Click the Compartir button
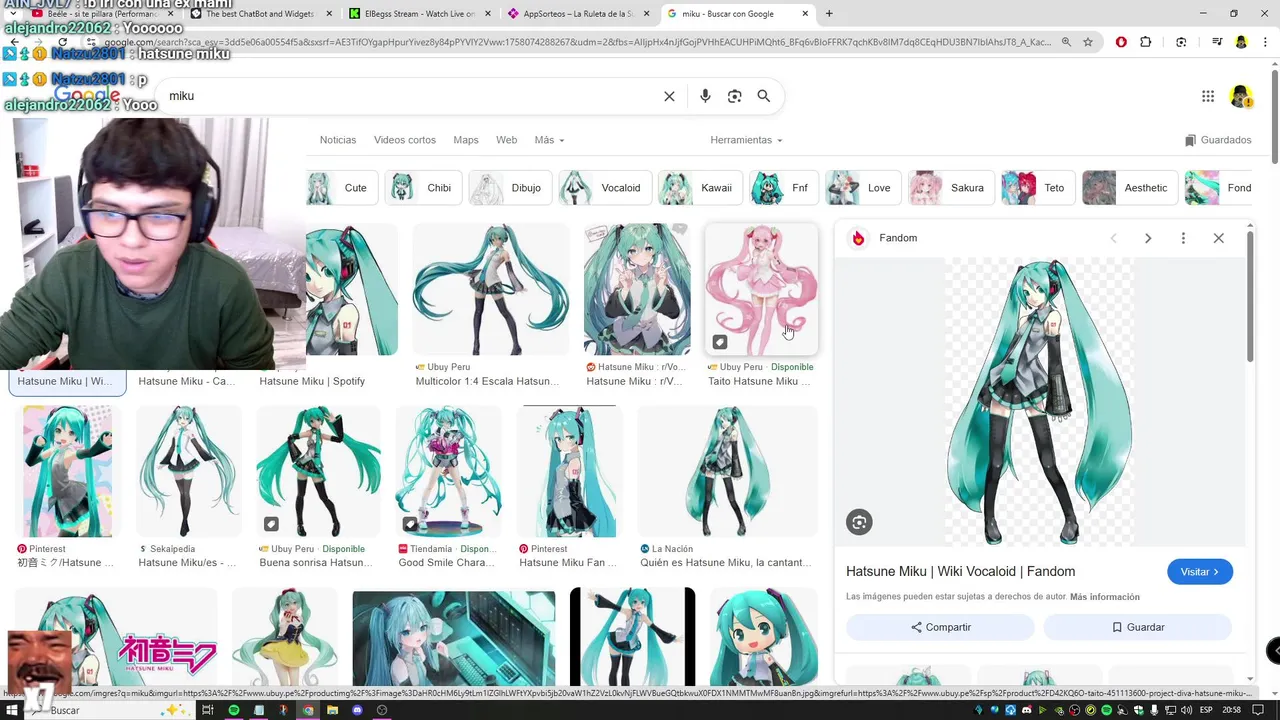Viewport: 1280px width, 720px height. coord(940,627)
